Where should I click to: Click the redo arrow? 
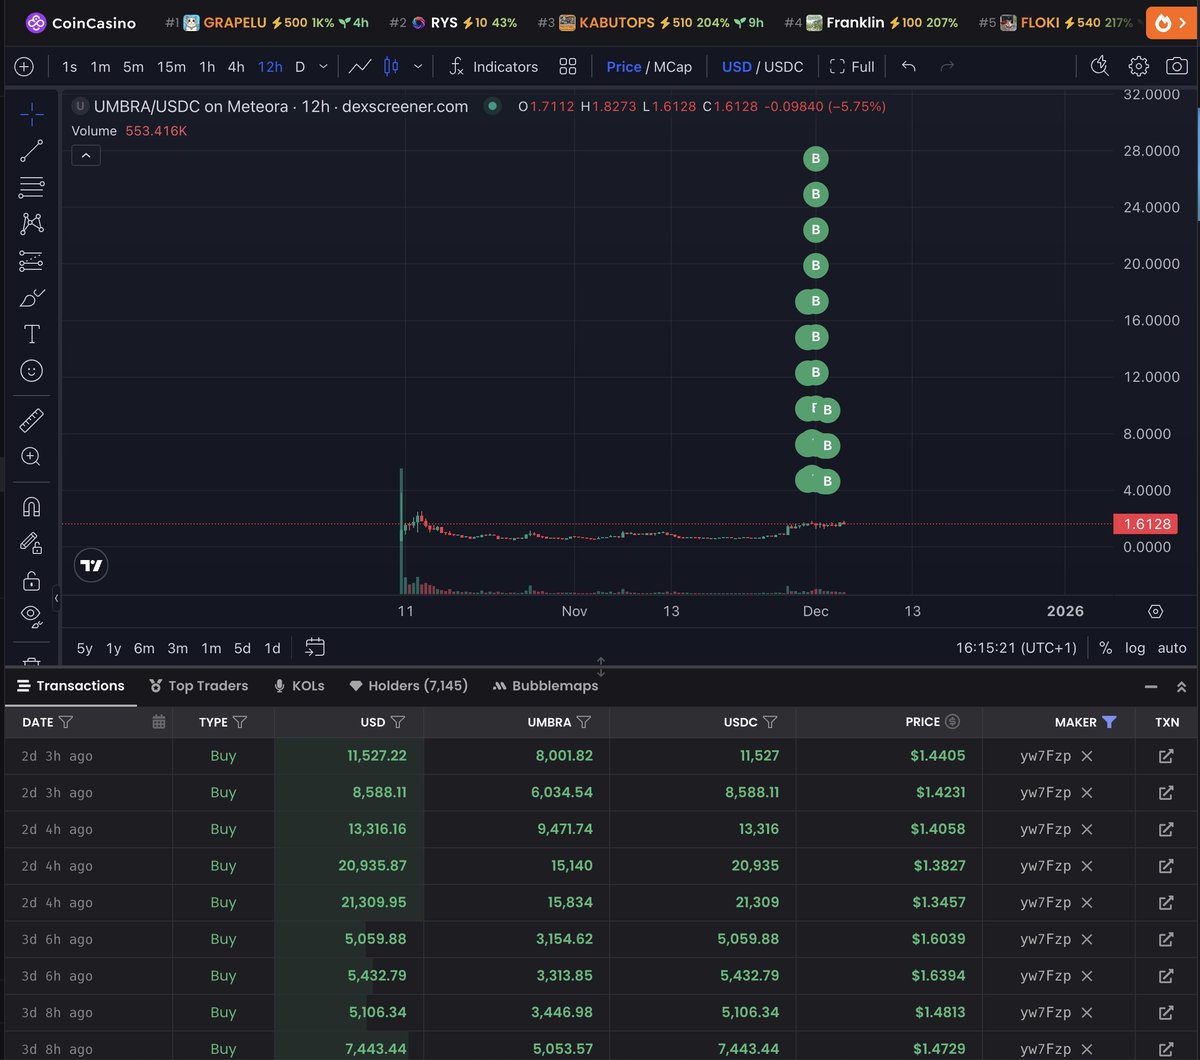(947, 67)
